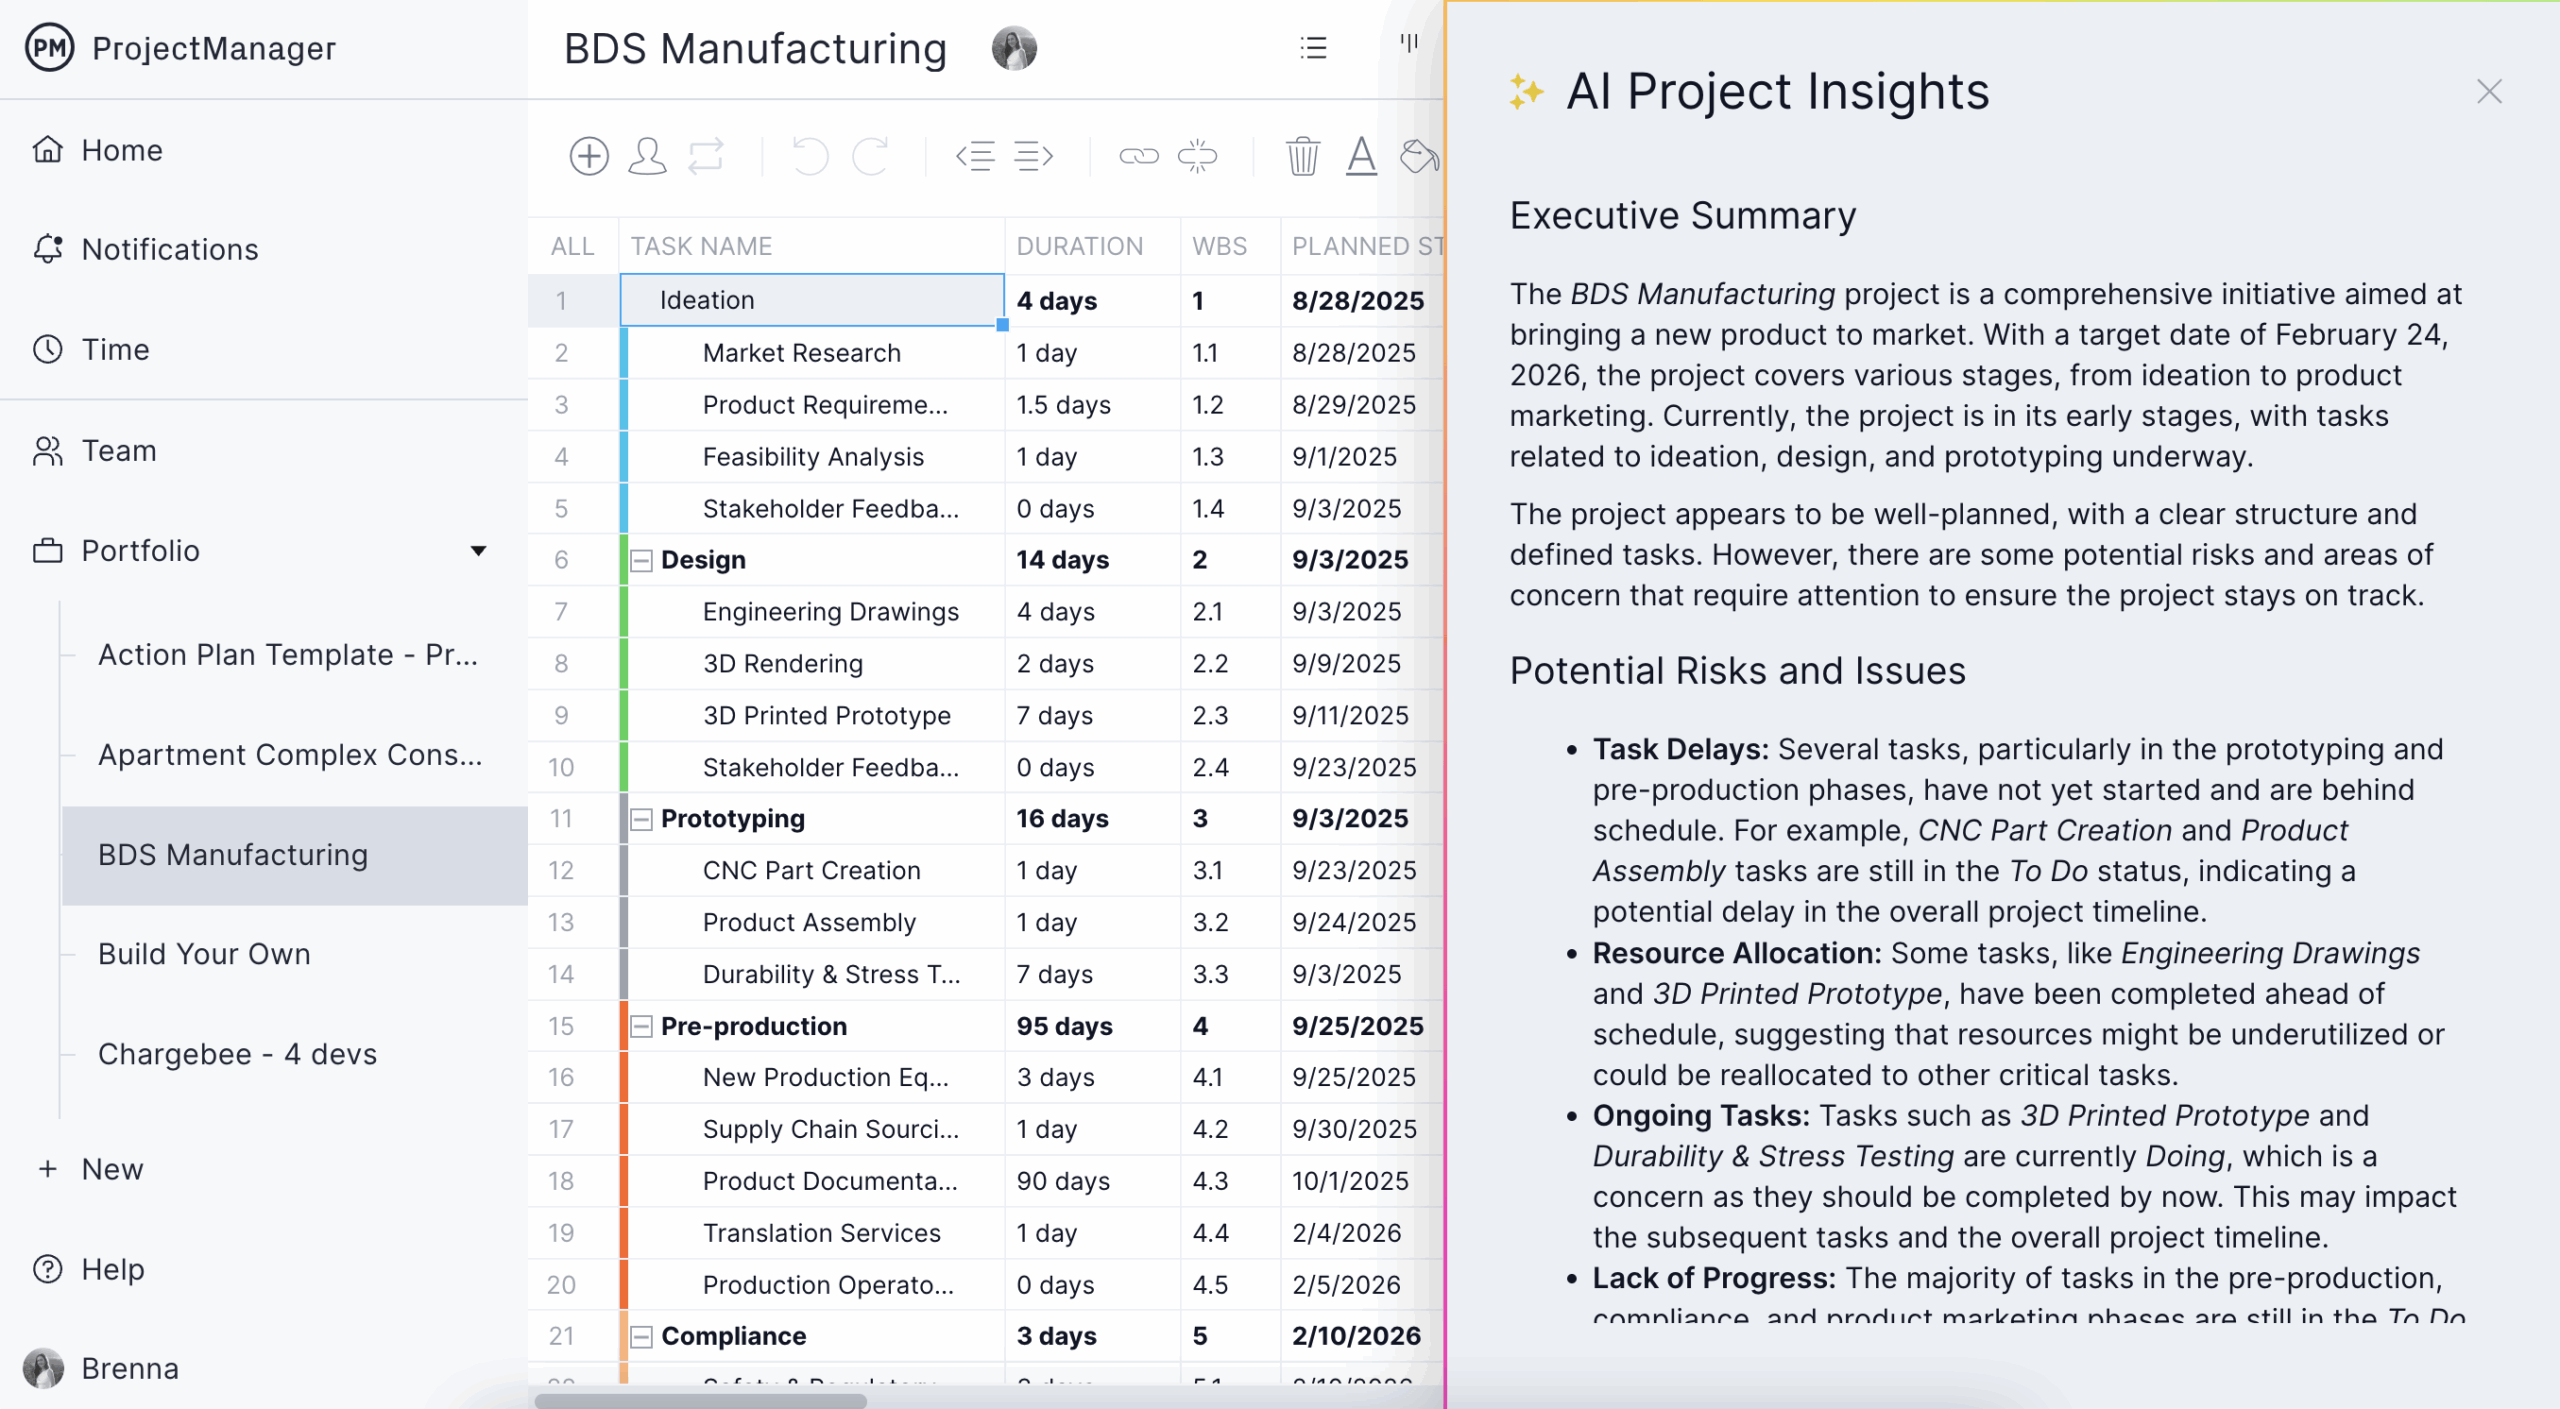Click the undo arrow icon

(x=810, y=156)
